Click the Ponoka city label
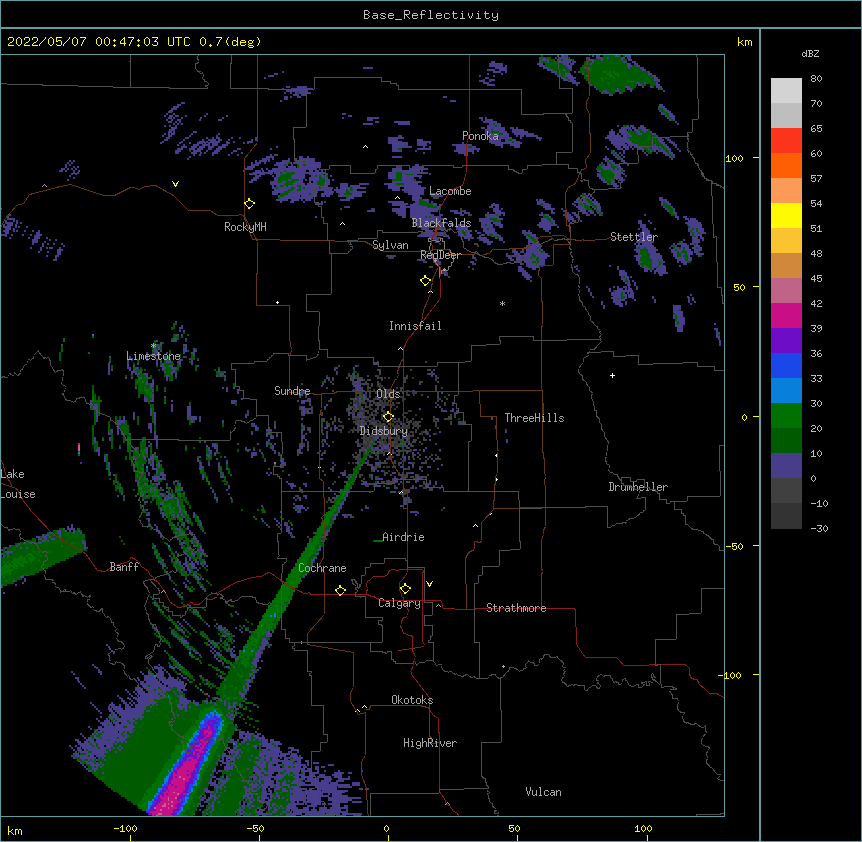 (x=480, y=136)
